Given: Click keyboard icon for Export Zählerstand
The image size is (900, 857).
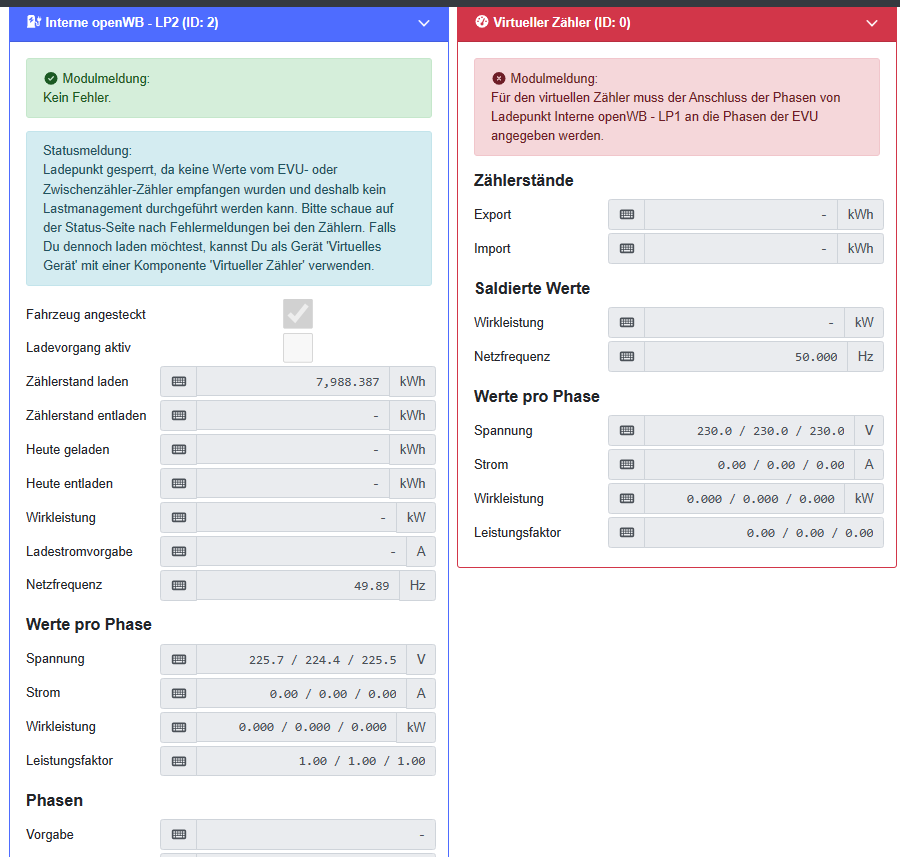Looking at the screenshot, I should [x=627, y=215].
